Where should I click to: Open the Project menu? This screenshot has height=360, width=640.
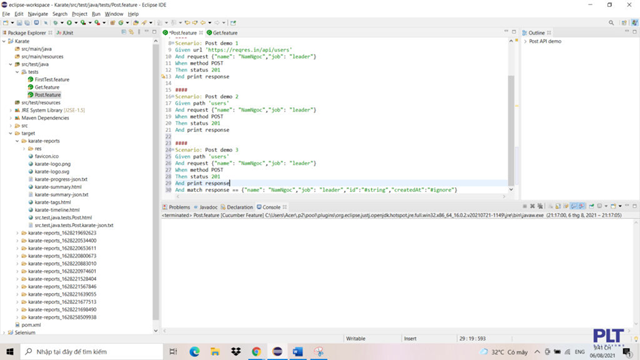79,14
